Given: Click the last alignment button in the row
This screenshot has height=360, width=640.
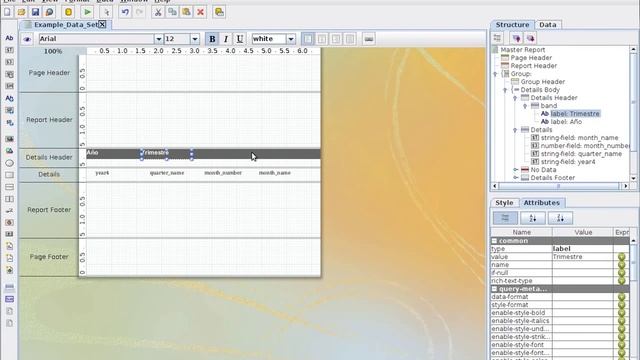Looking at the screenshot, I should pos(350,39).
